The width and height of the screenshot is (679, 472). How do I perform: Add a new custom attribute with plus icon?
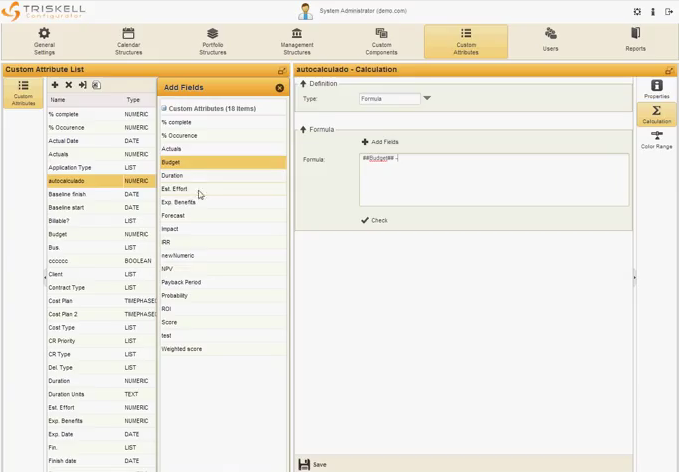click(x=55, y=85)
